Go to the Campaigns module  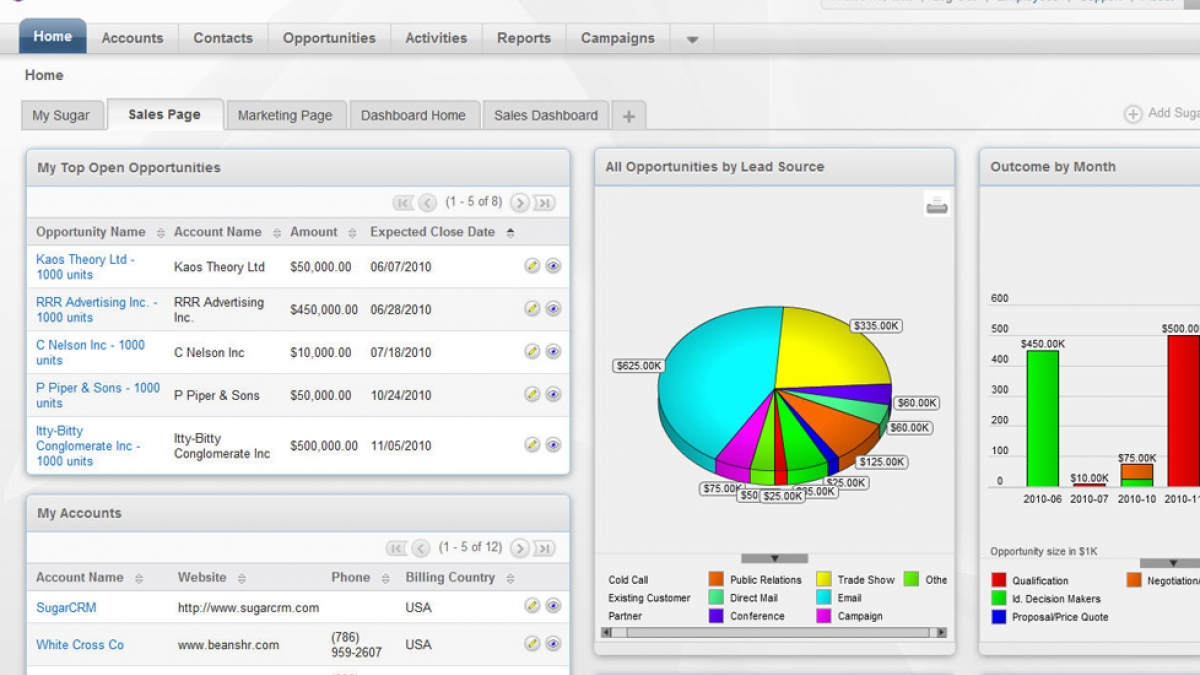(618, 38)
